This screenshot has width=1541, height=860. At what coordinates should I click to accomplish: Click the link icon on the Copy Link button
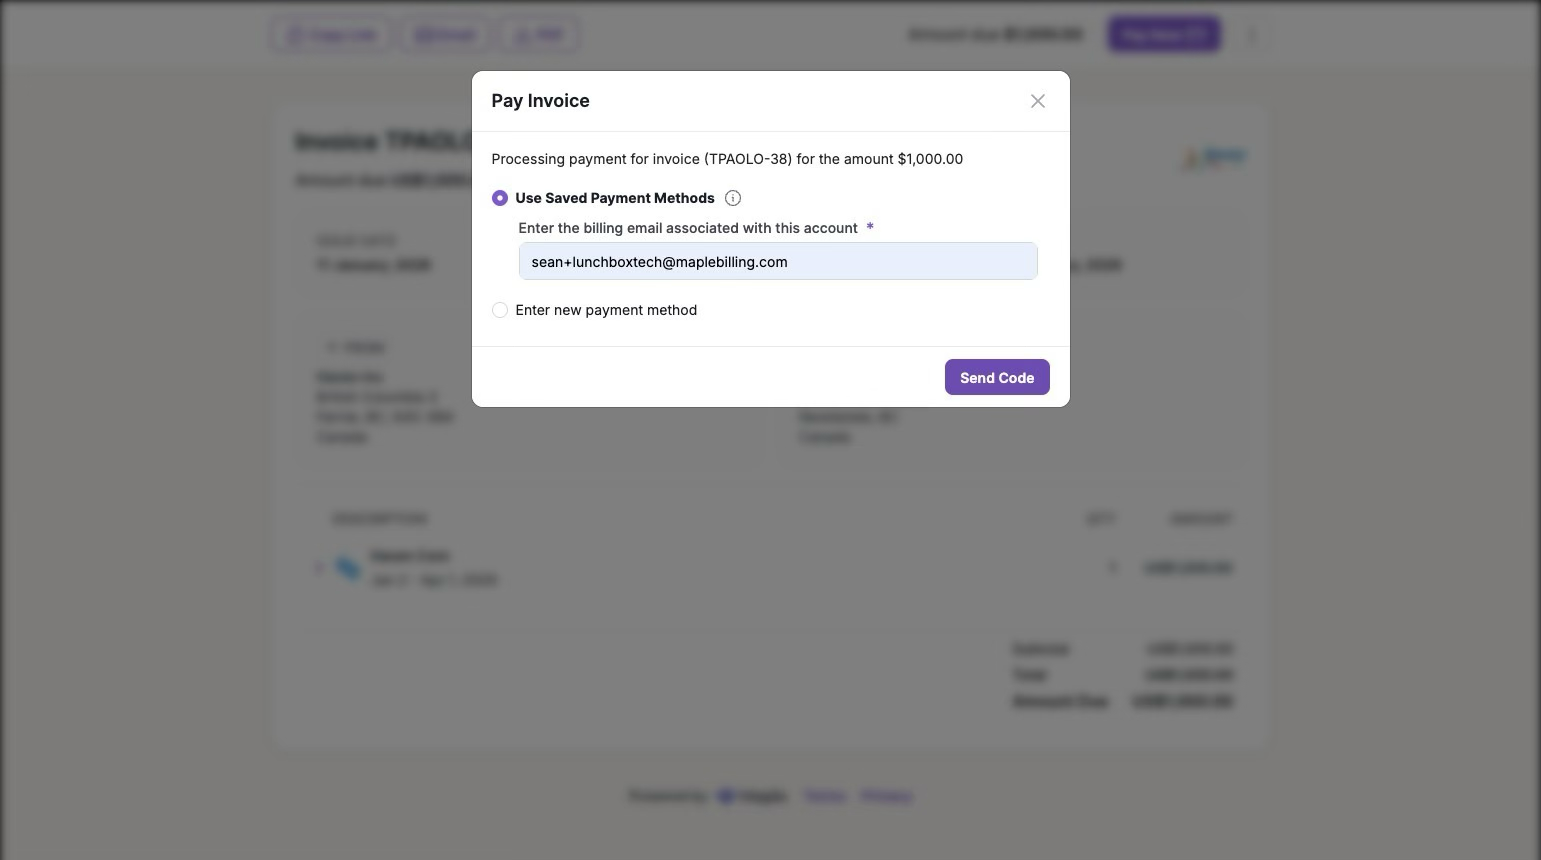point(294,35)
